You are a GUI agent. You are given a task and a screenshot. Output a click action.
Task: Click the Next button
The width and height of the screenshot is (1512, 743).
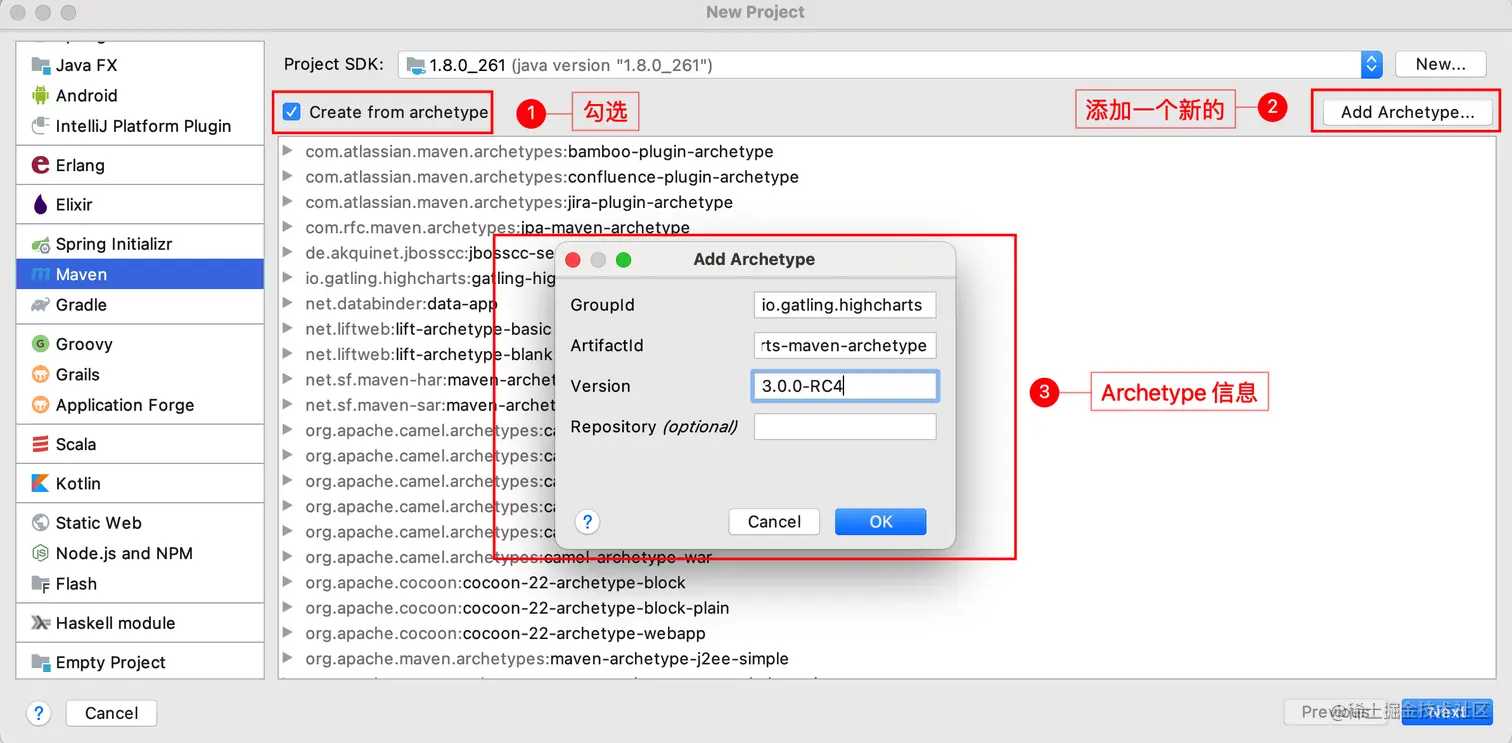tap(1447, 712)
